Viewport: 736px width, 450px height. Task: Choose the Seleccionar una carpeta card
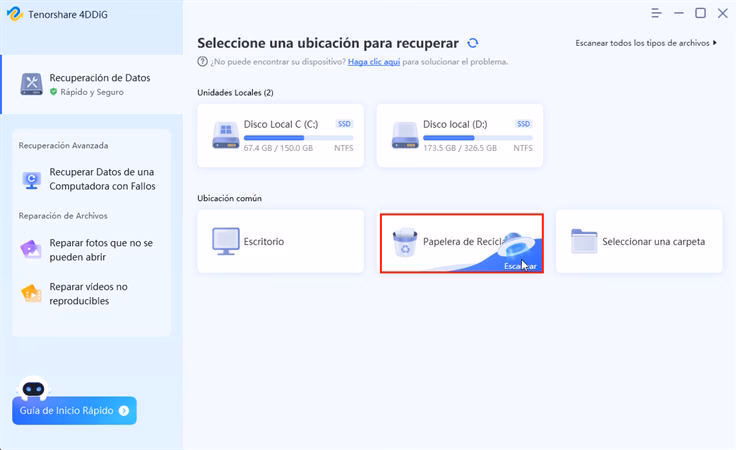(x=639, y=241)
